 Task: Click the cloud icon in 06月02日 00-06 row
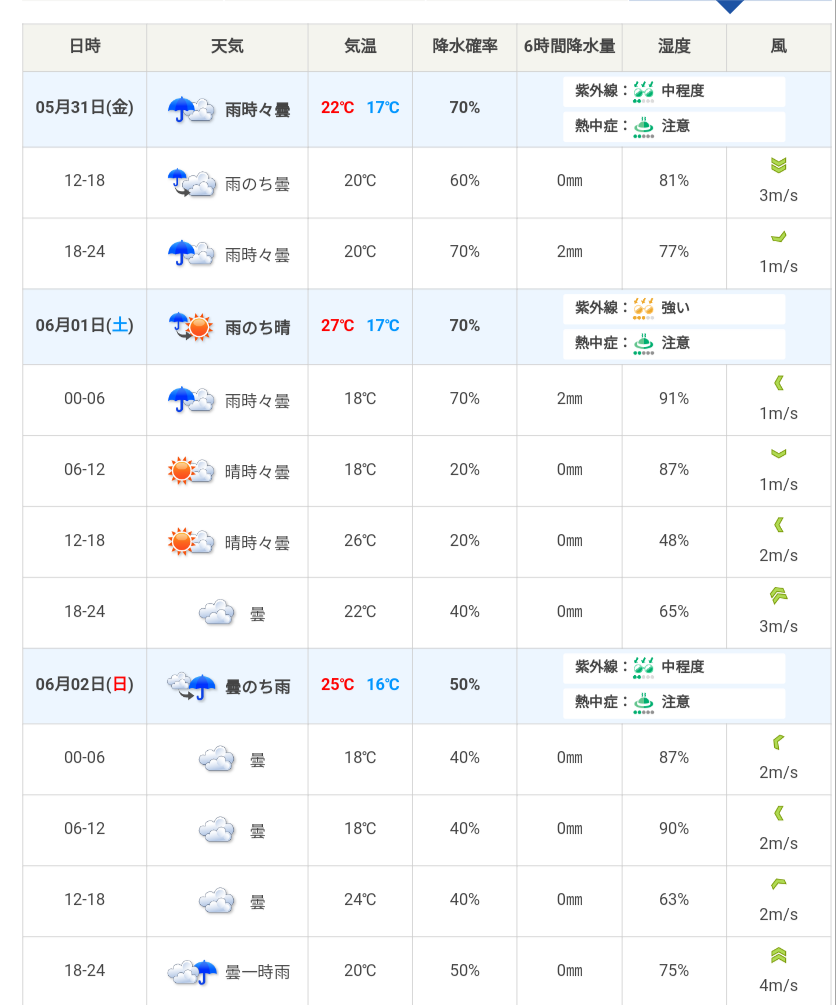216,759
